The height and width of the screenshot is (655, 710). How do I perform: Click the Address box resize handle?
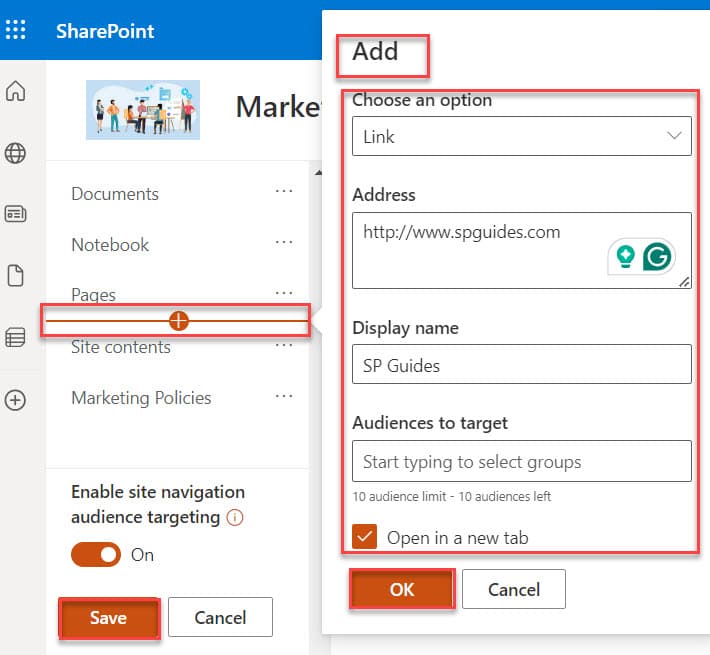[x=684, y=282]
